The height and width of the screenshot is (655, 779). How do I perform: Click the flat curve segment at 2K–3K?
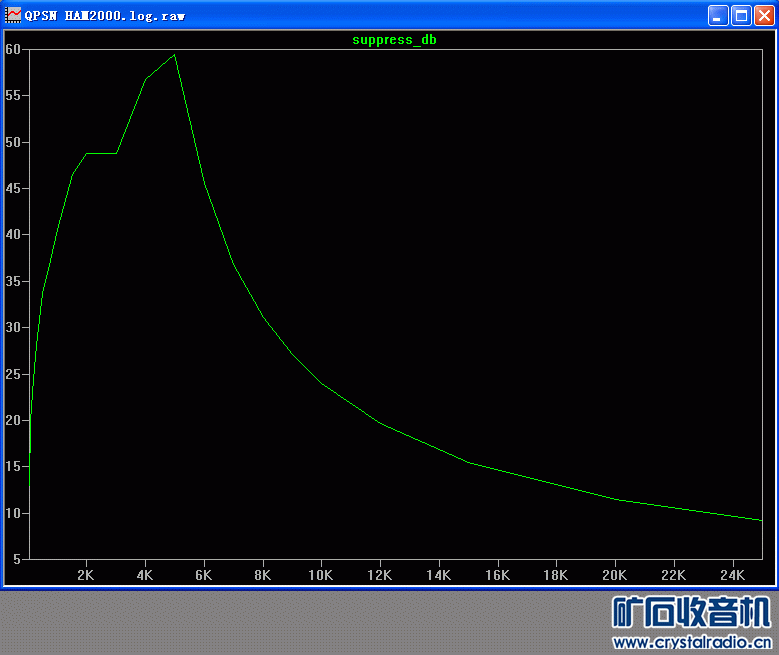tap(102, 153)
